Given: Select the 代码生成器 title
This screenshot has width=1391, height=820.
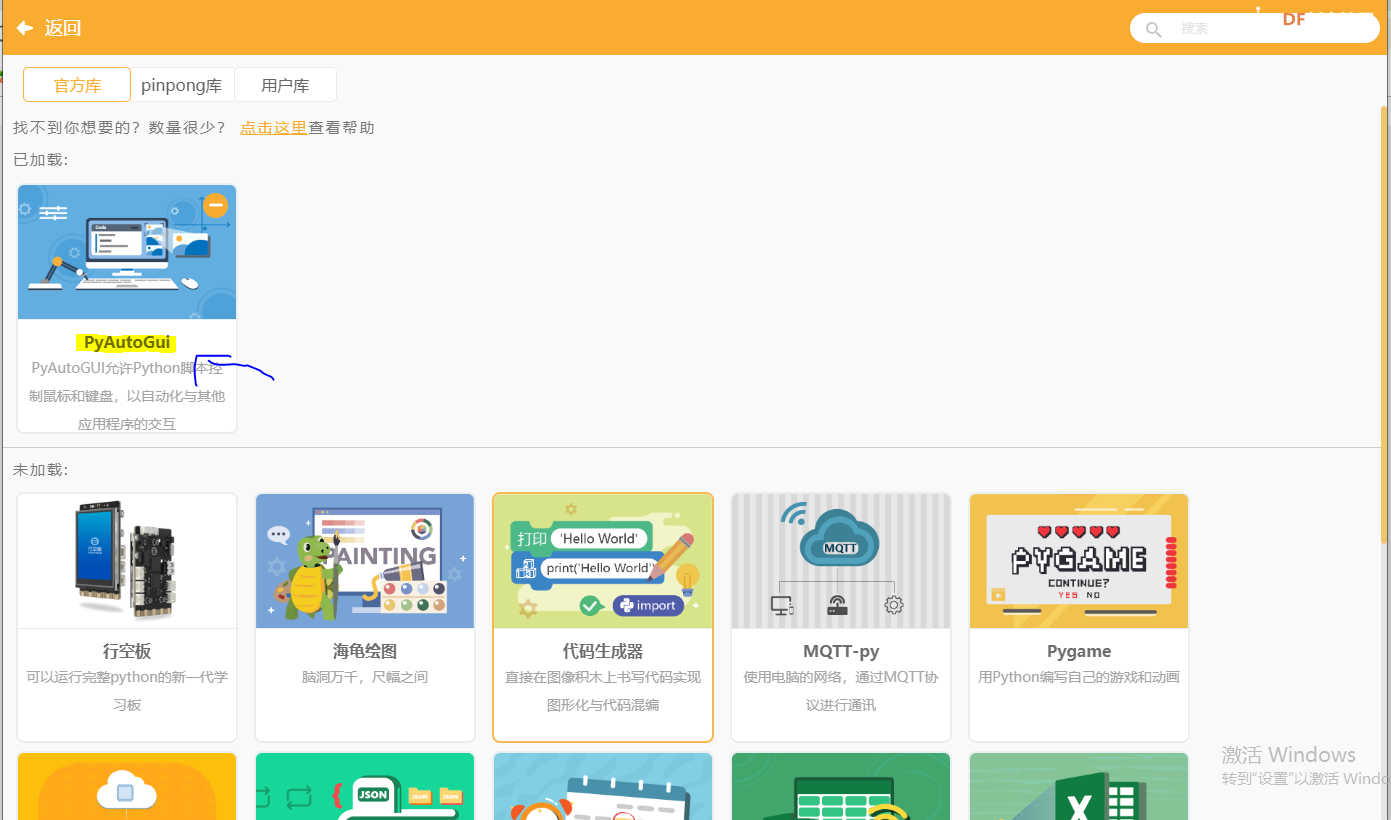Looking at the screenshot, I should coord(603,651).
